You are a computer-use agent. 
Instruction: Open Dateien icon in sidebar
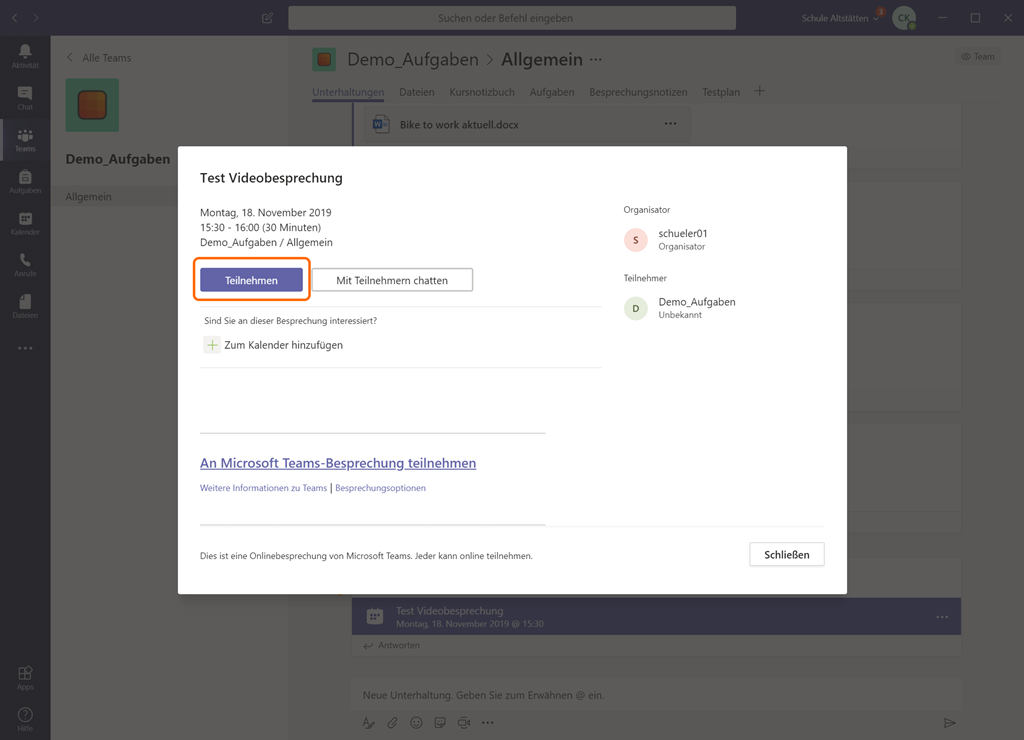[x=25, y=306]
